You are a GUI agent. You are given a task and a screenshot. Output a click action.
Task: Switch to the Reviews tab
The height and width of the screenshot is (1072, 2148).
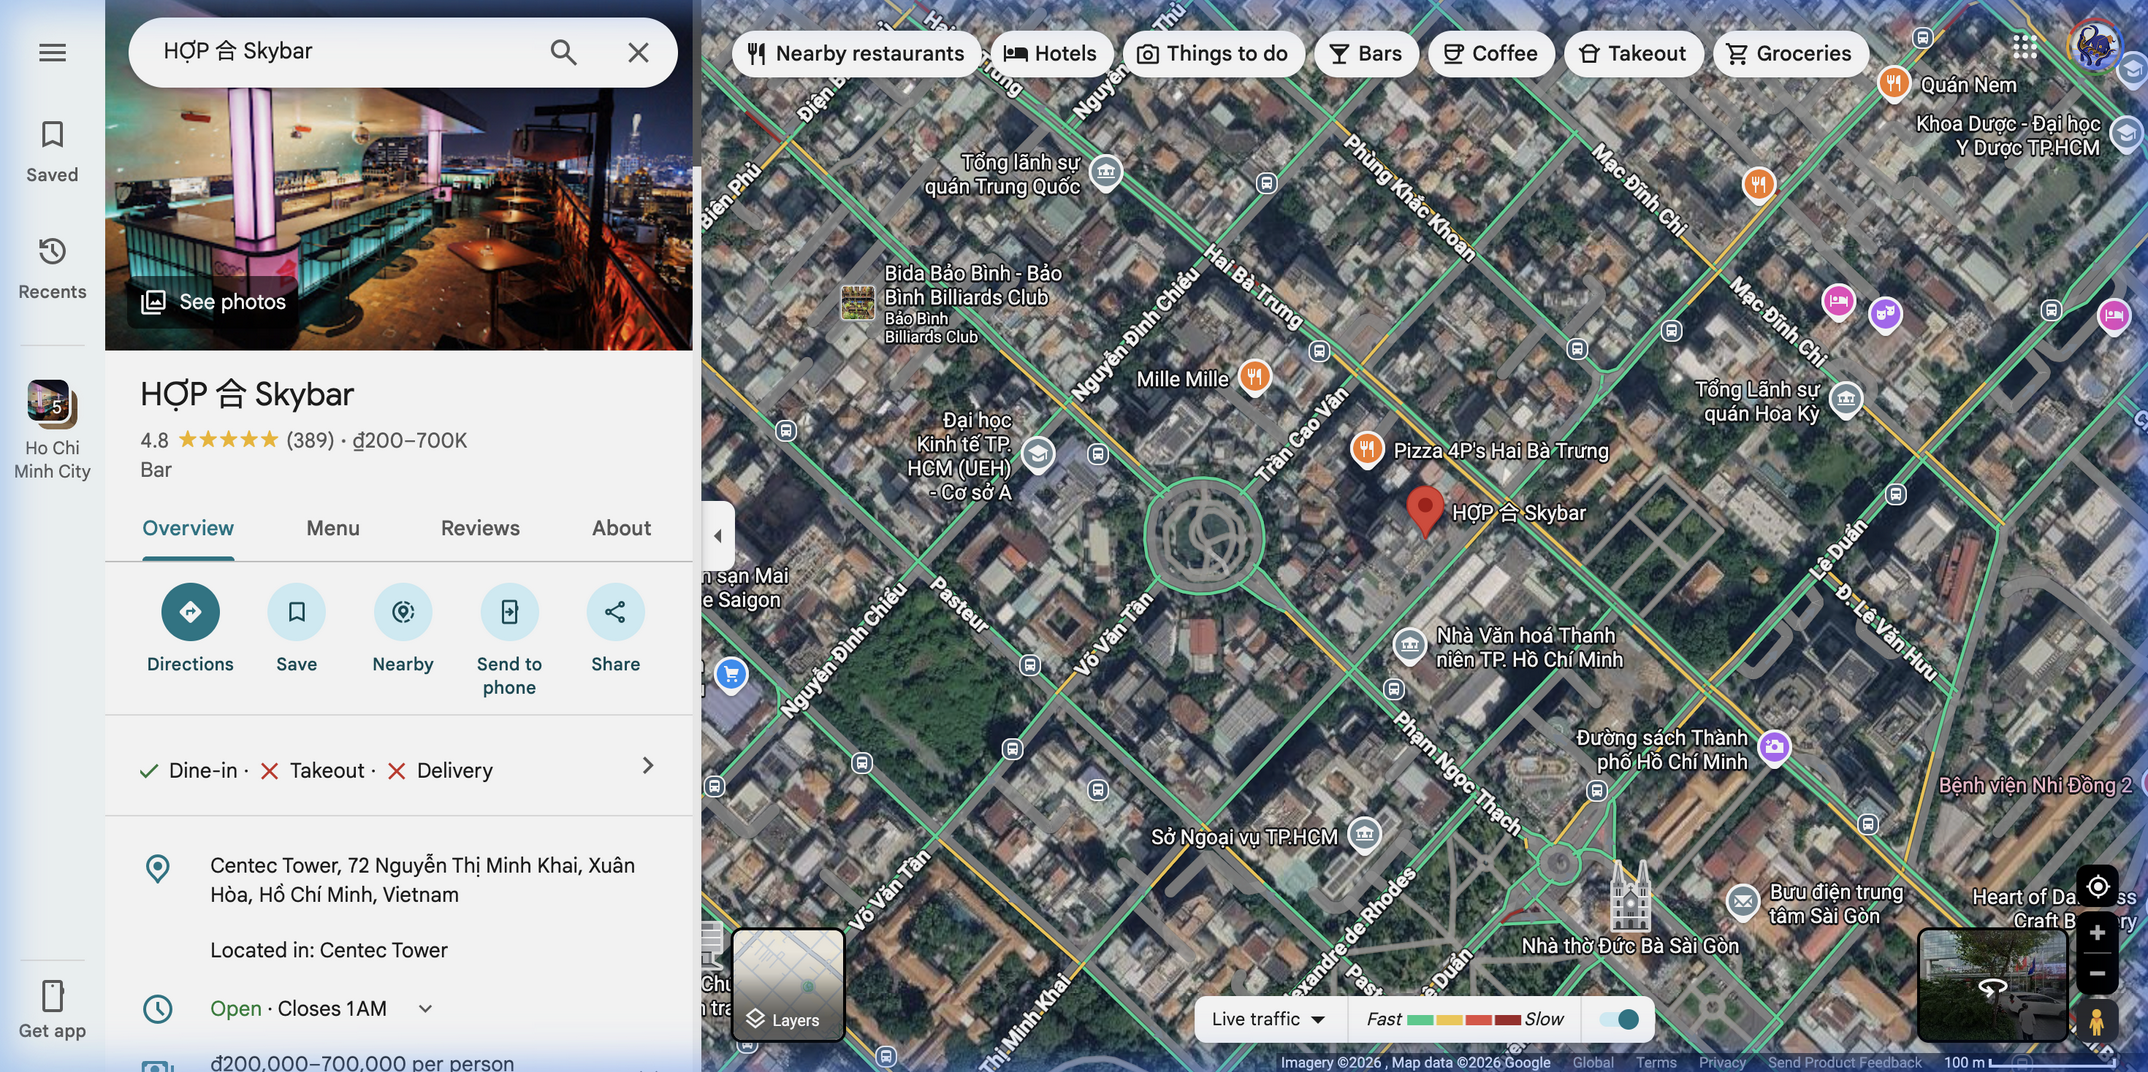480,529
